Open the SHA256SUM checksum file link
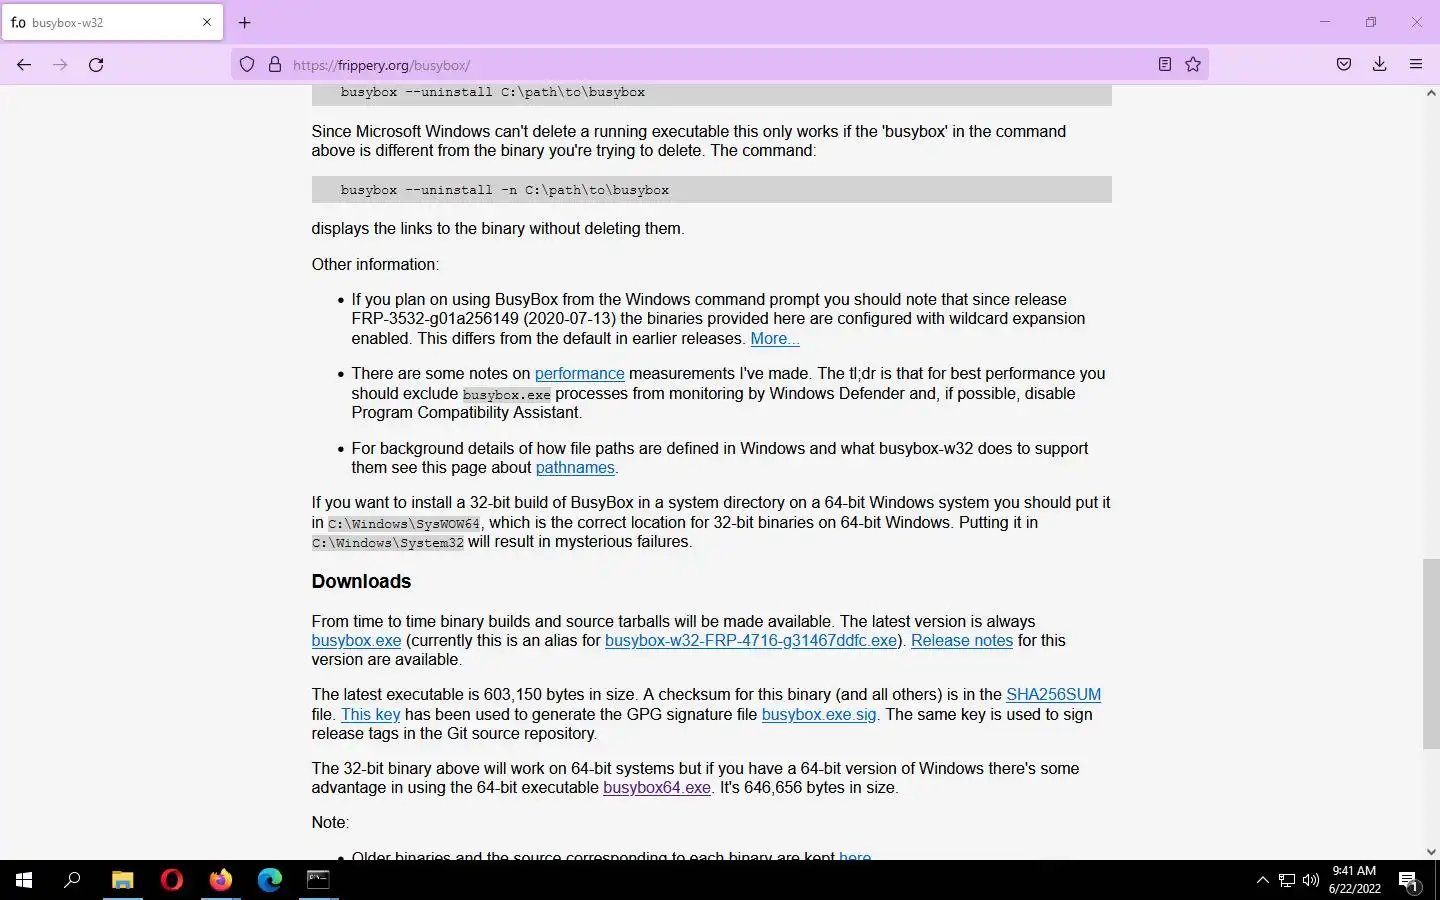The width and height of the screenshot is (1440, 900). click(x=1053, y=694)
